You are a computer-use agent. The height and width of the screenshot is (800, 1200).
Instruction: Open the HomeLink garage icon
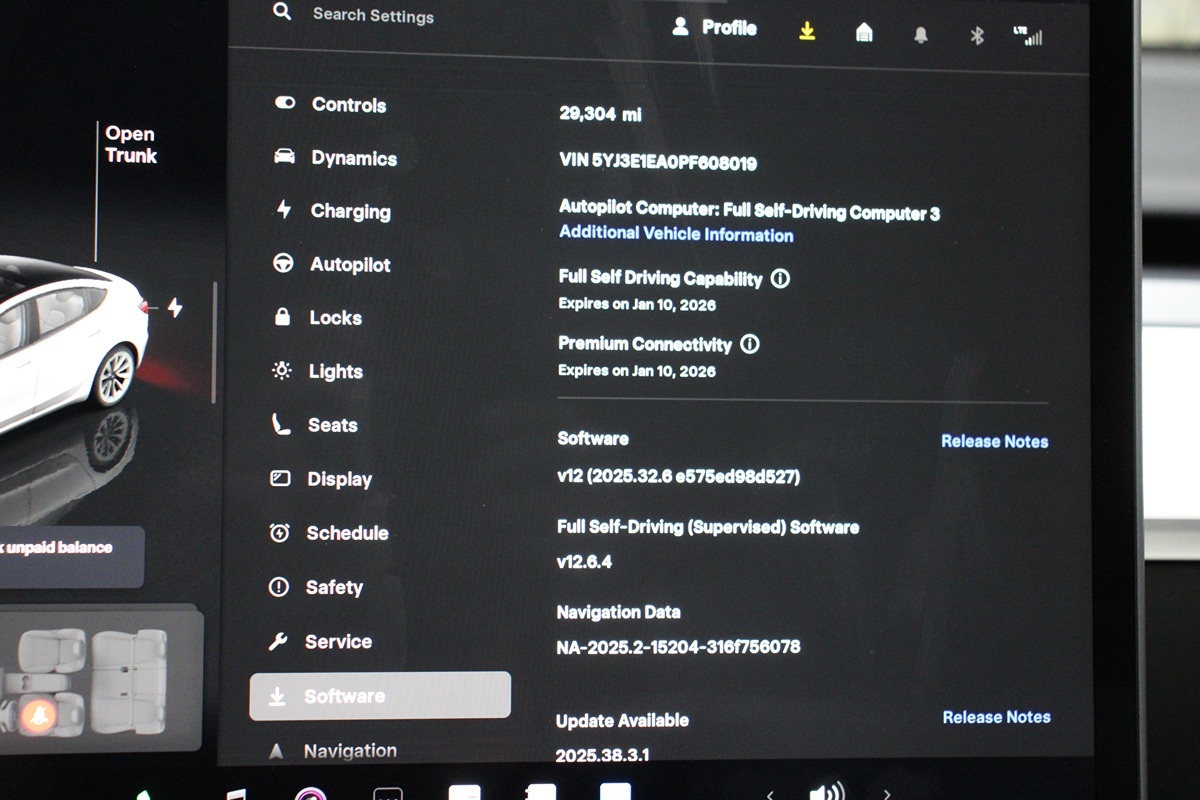tap(864, 33)
